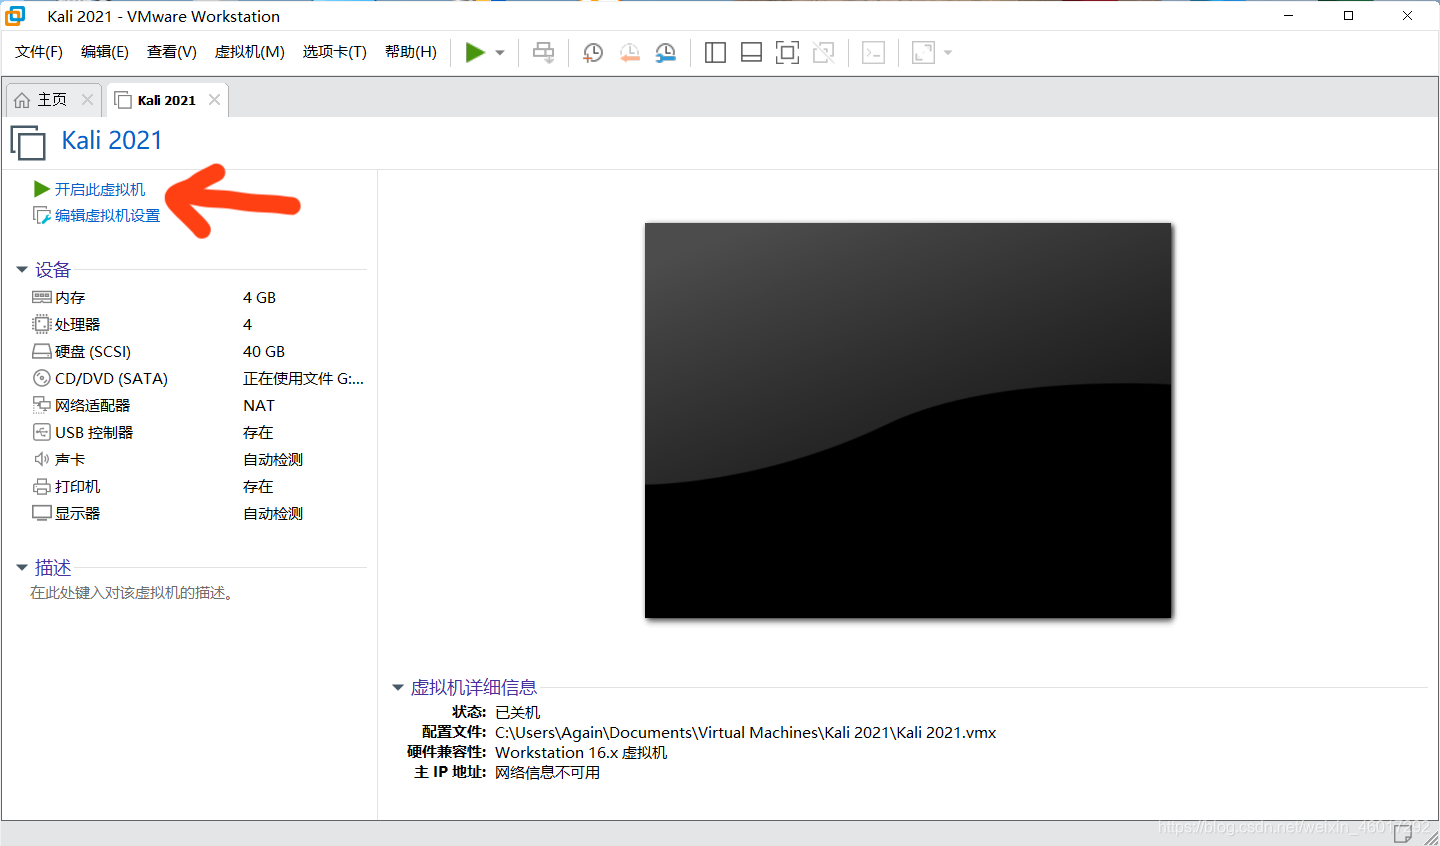
Task: Click the Kali 2021 VM title heading
Action: tap(112, 140)
